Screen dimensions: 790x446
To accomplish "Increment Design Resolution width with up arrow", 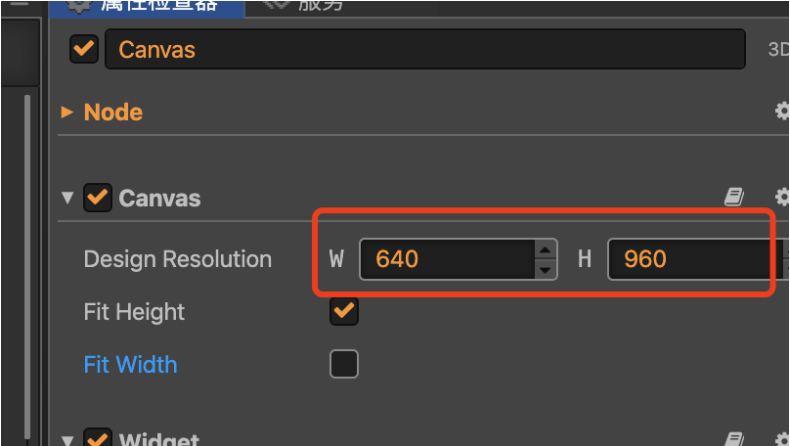I will pos(545,249).
